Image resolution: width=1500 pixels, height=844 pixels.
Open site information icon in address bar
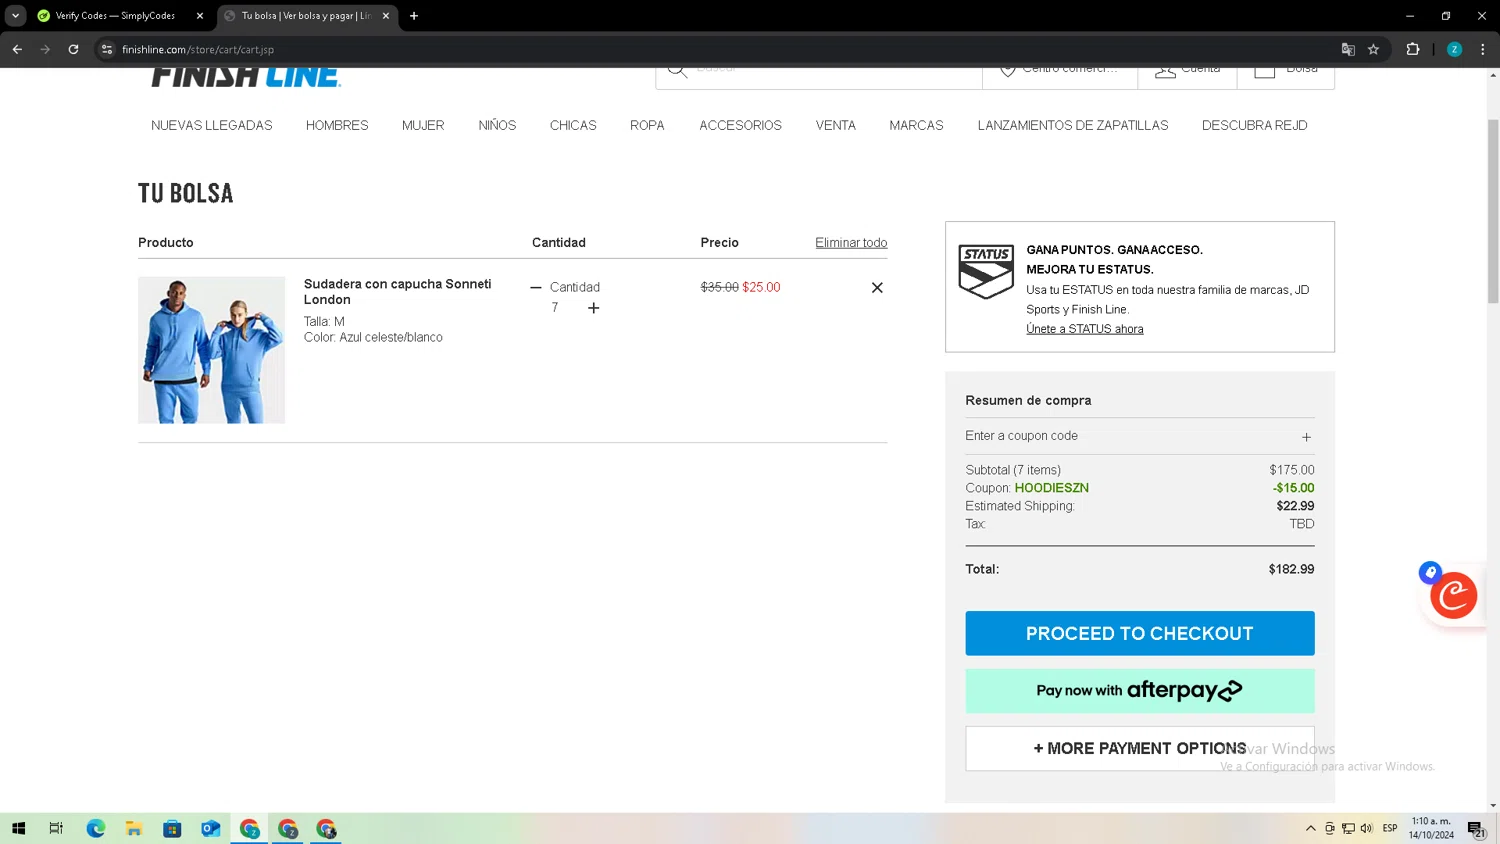(x=107, y=49)
